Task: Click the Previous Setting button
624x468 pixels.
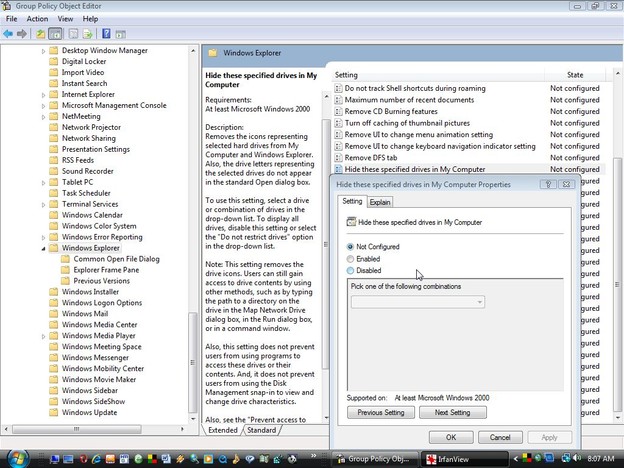Action: (x=381, y=413)
